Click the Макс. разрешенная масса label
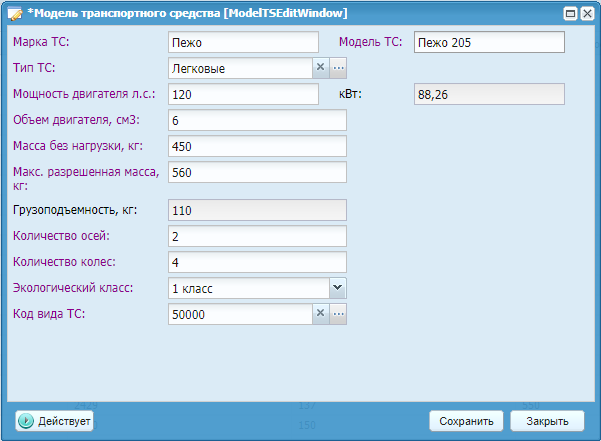 (86, 179)
